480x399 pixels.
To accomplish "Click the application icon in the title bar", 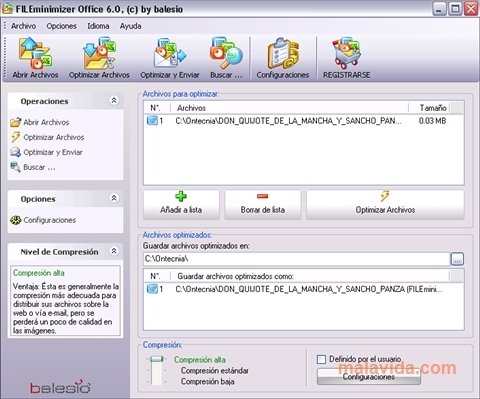I will pyautogui.click(x=7, y=9).
